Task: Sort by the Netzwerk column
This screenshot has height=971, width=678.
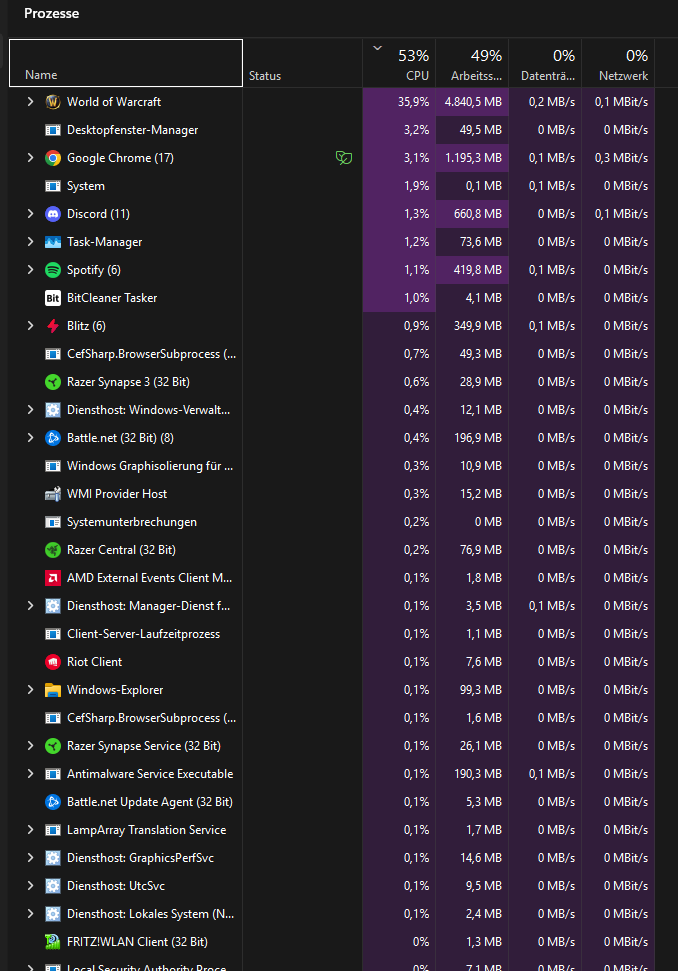Action: click(x=622, y=66)
